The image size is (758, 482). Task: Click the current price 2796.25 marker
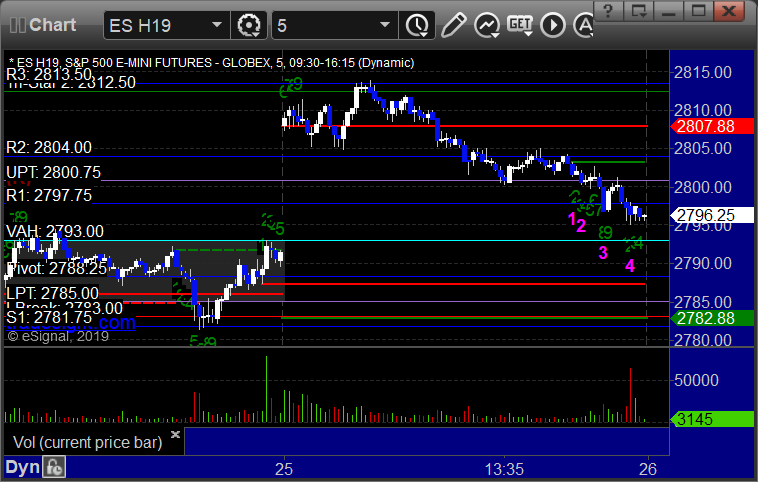[x=712, y=215]
